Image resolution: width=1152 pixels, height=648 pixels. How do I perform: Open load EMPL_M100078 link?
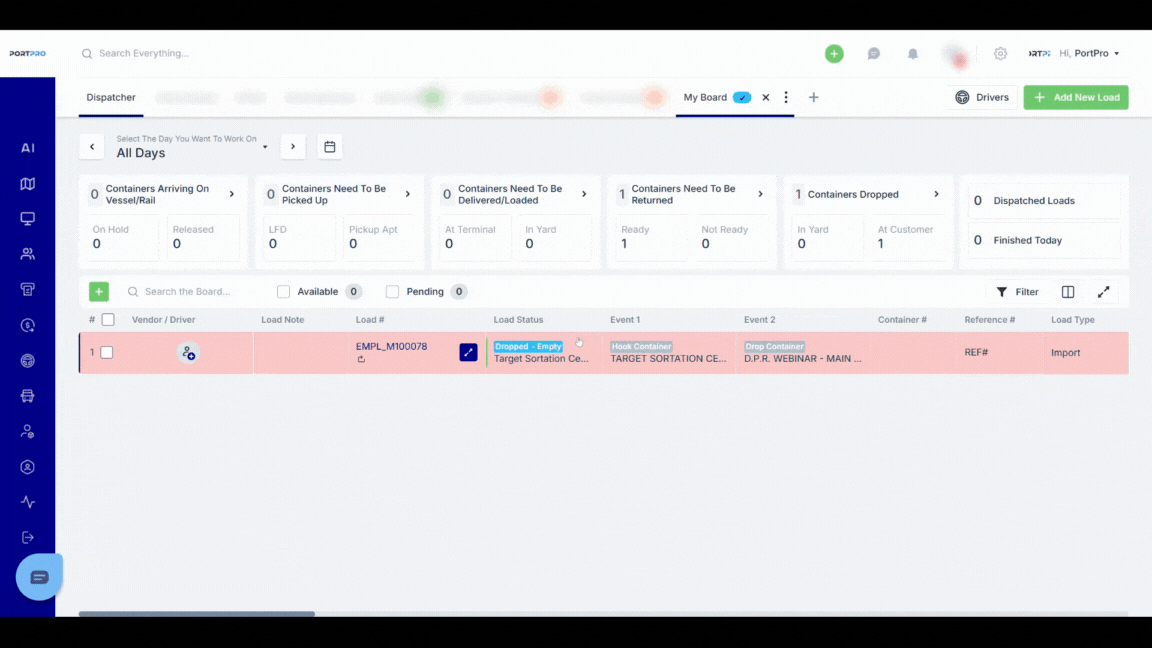click(x=391, y=346)
